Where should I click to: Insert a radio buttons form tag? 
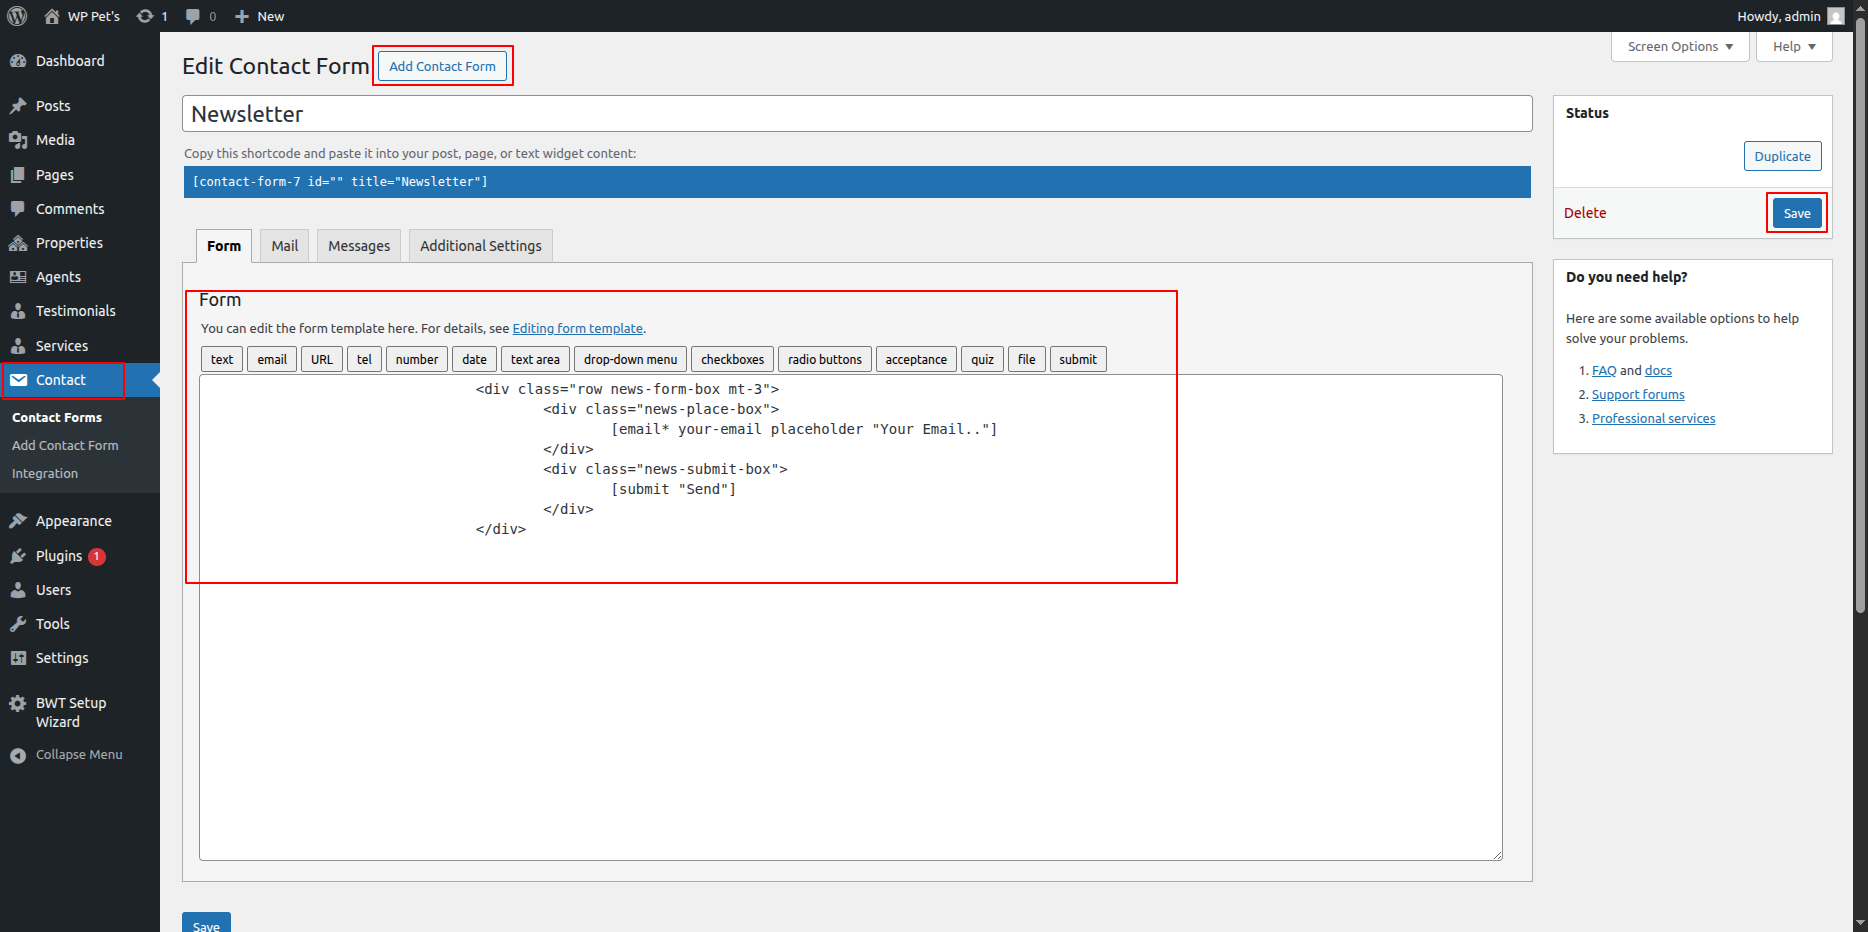pos(824,360)
